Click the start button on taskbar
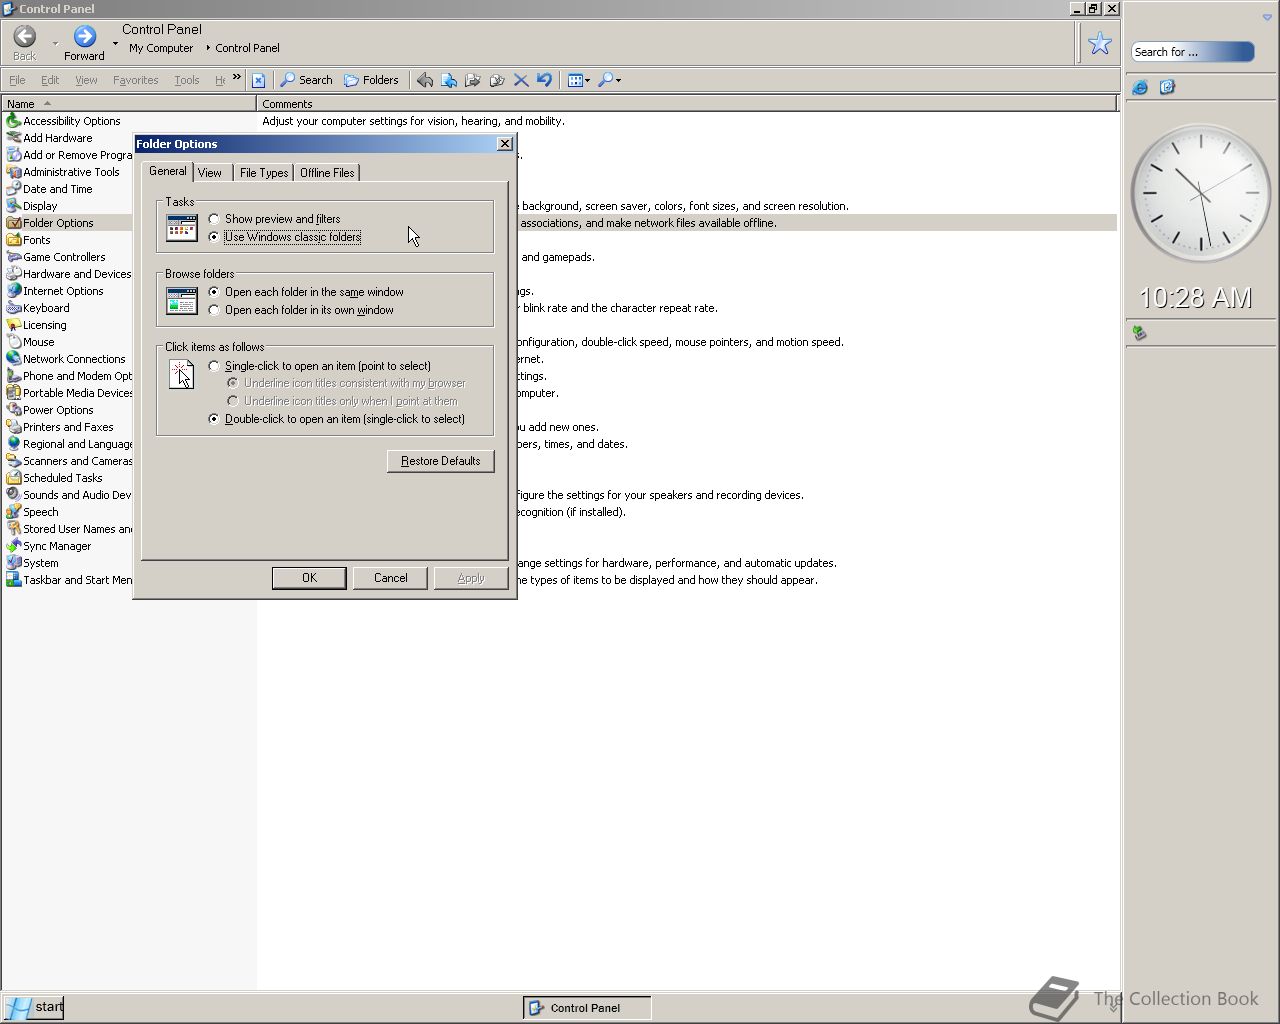The width and height of the screenshot is (1280, 1024). pos(33,1007)
